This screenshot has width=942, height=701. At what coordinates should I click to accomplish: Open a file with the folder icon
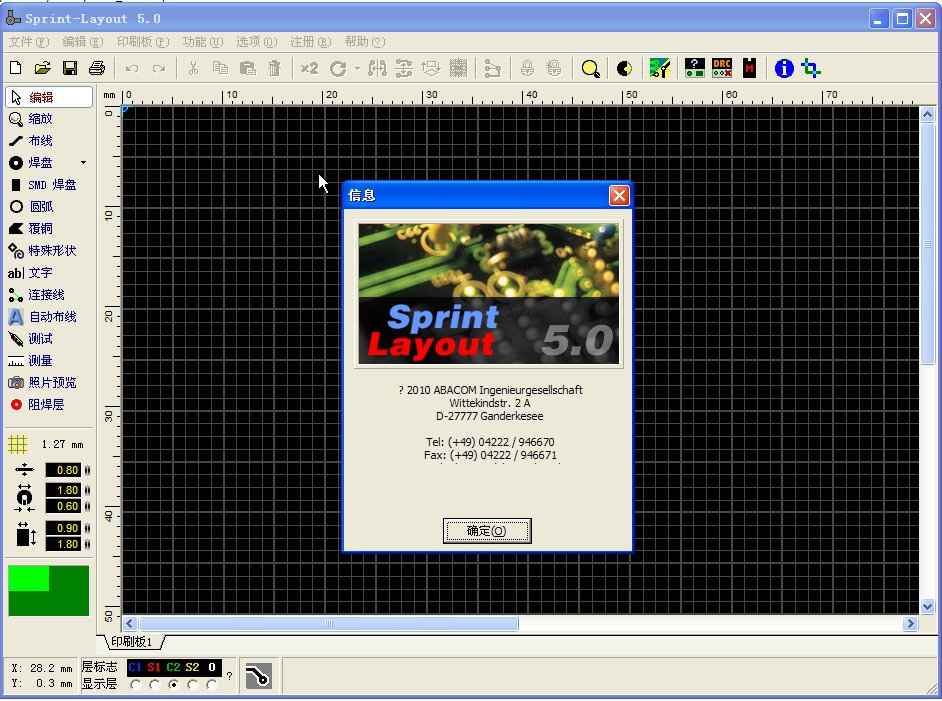43,68
